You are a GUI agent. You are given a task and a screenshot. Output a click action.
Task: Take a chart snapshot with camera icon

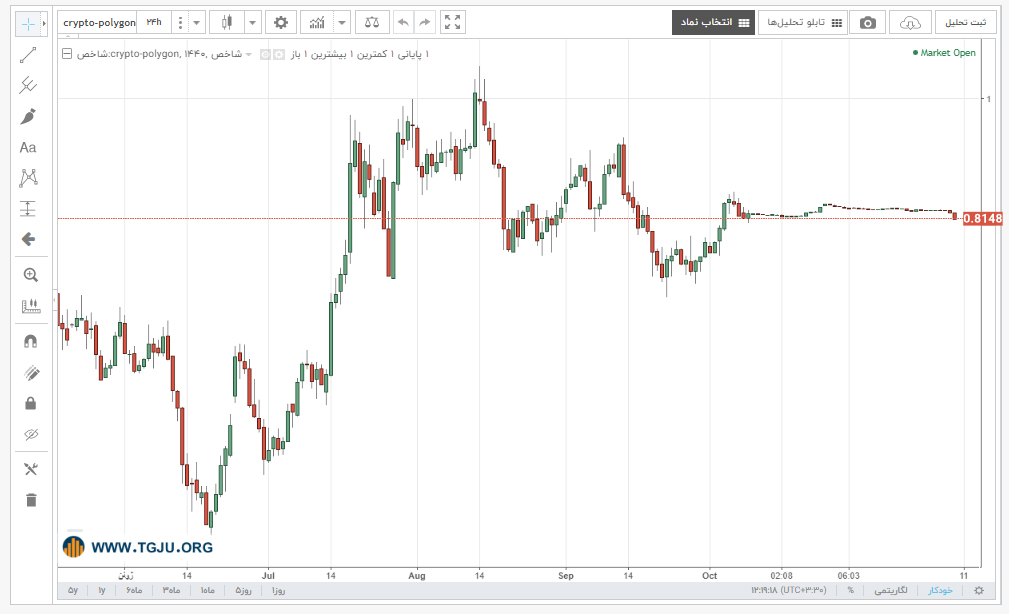(867, 23)
